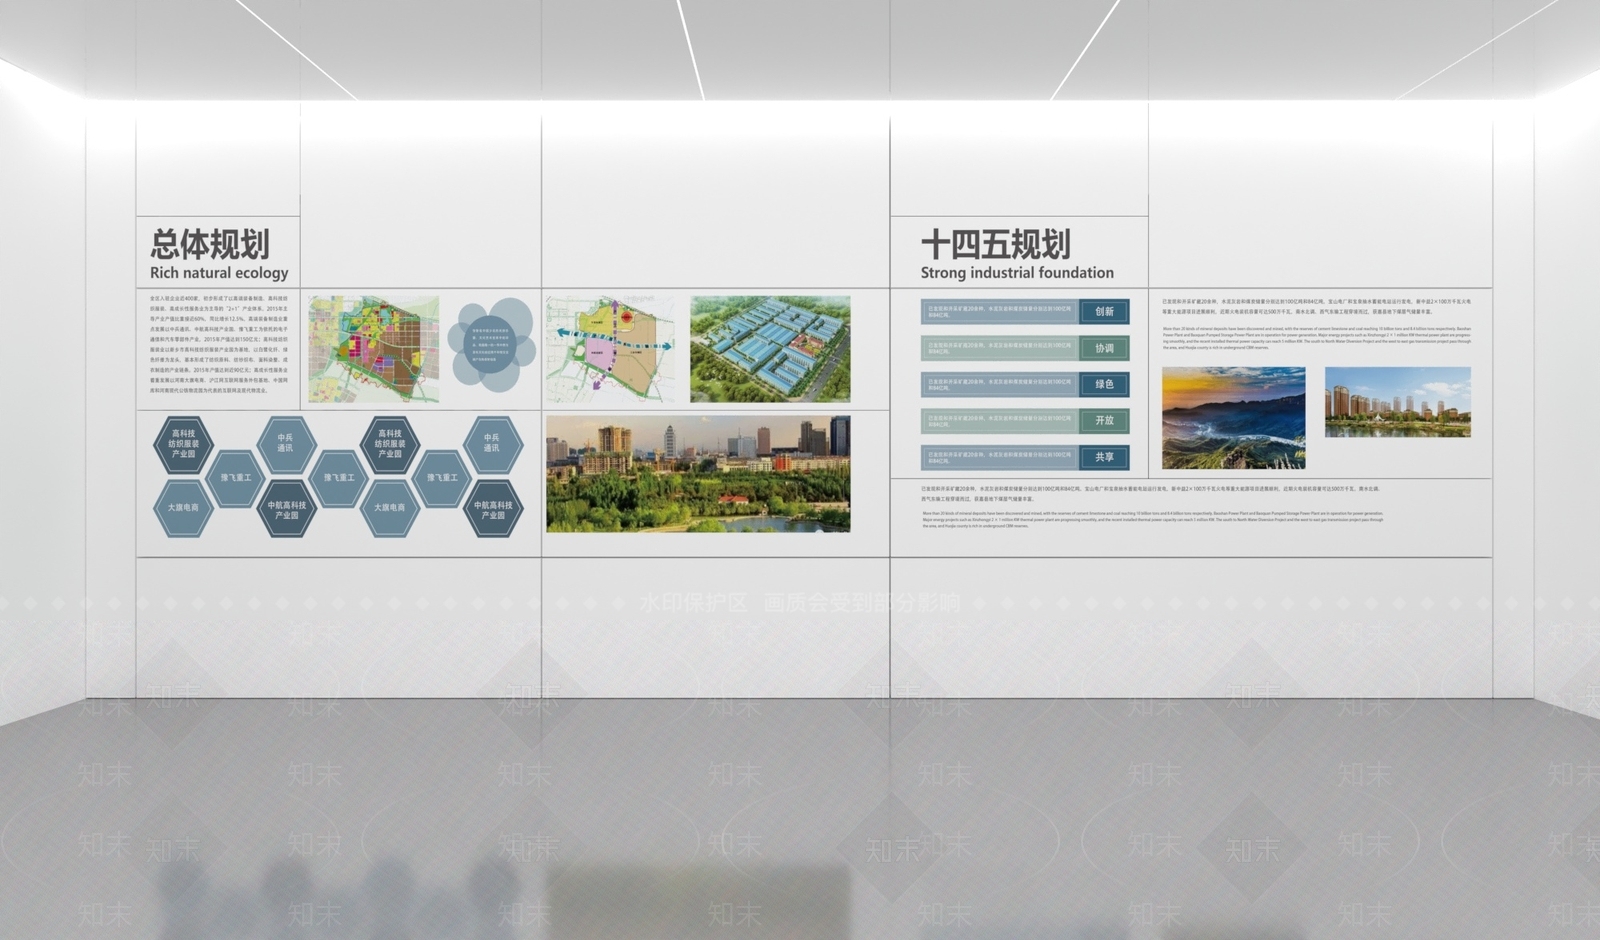Toggle the 绿色 label on the third bar
This screenshot has height=940, width=1600.
point(1104,384)
